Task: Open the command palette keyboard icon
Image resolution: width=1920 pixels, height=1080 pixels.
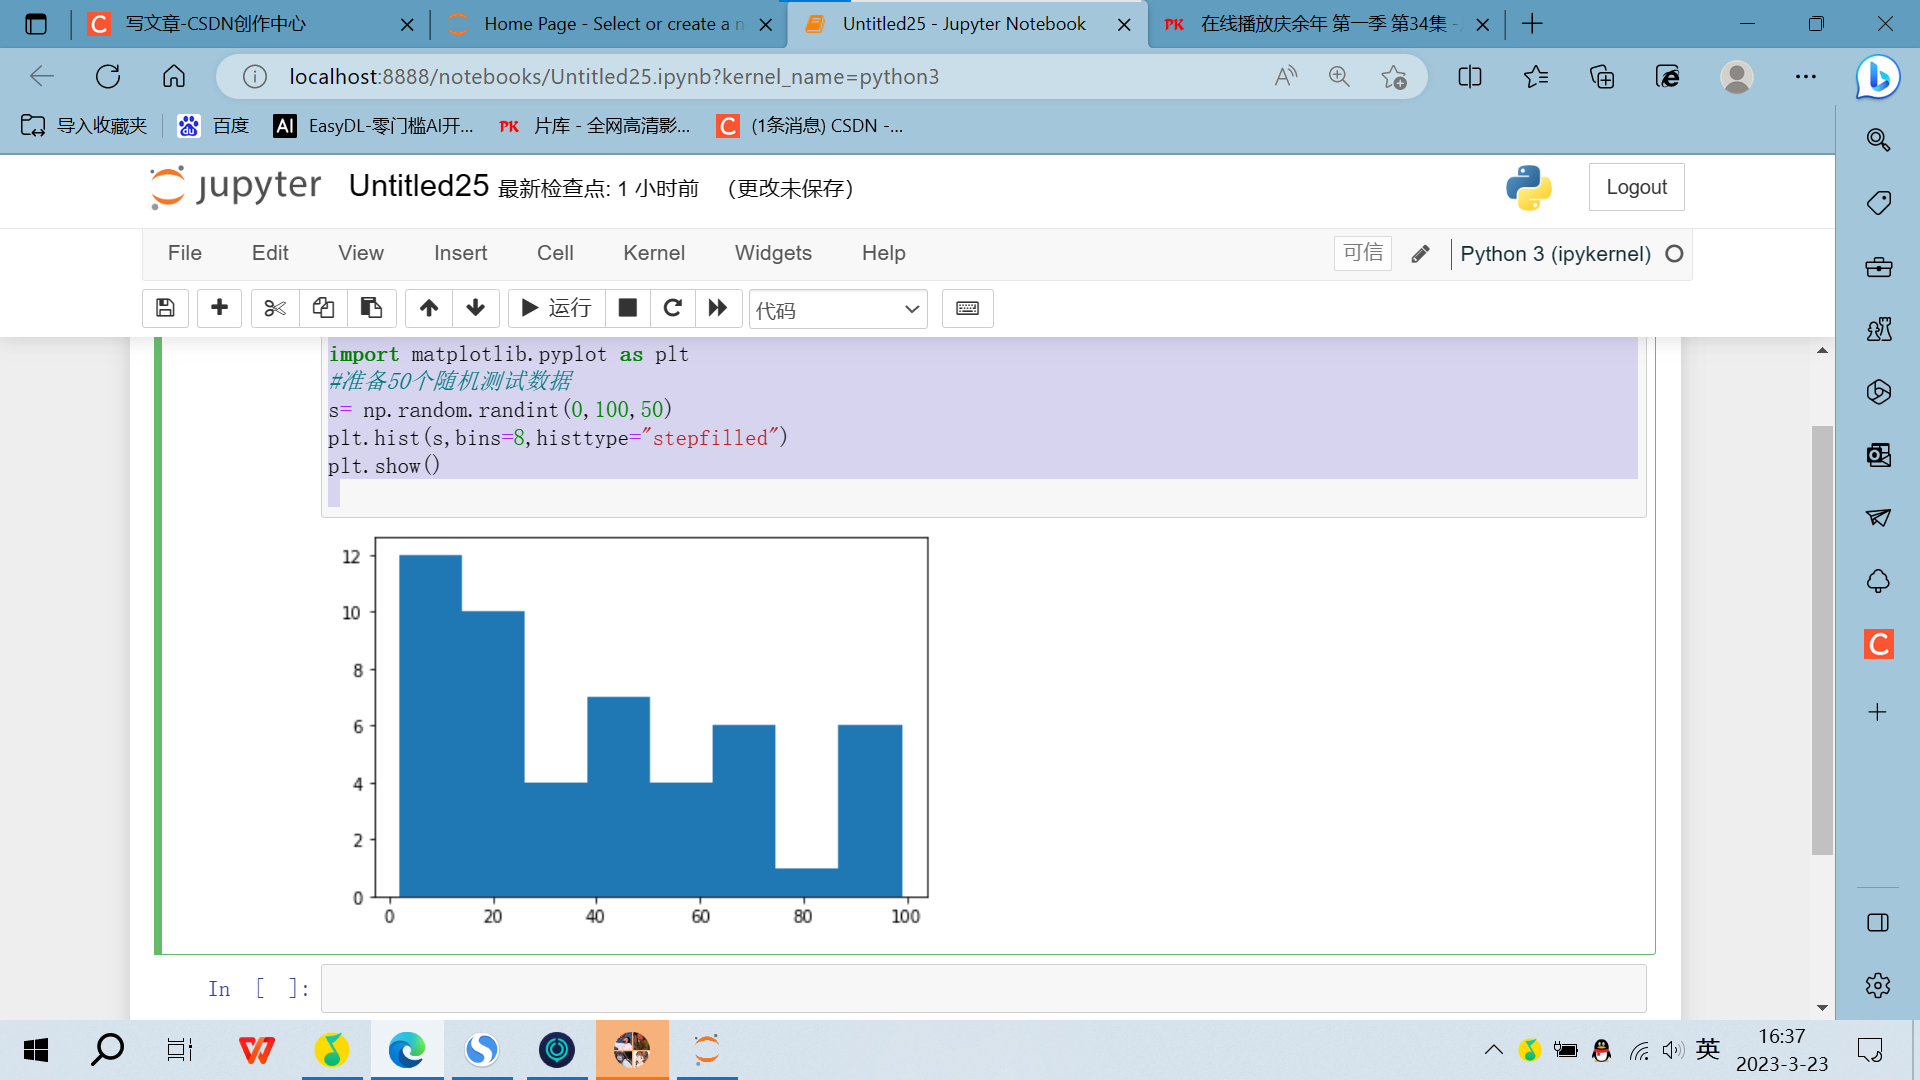Action: 967,308
